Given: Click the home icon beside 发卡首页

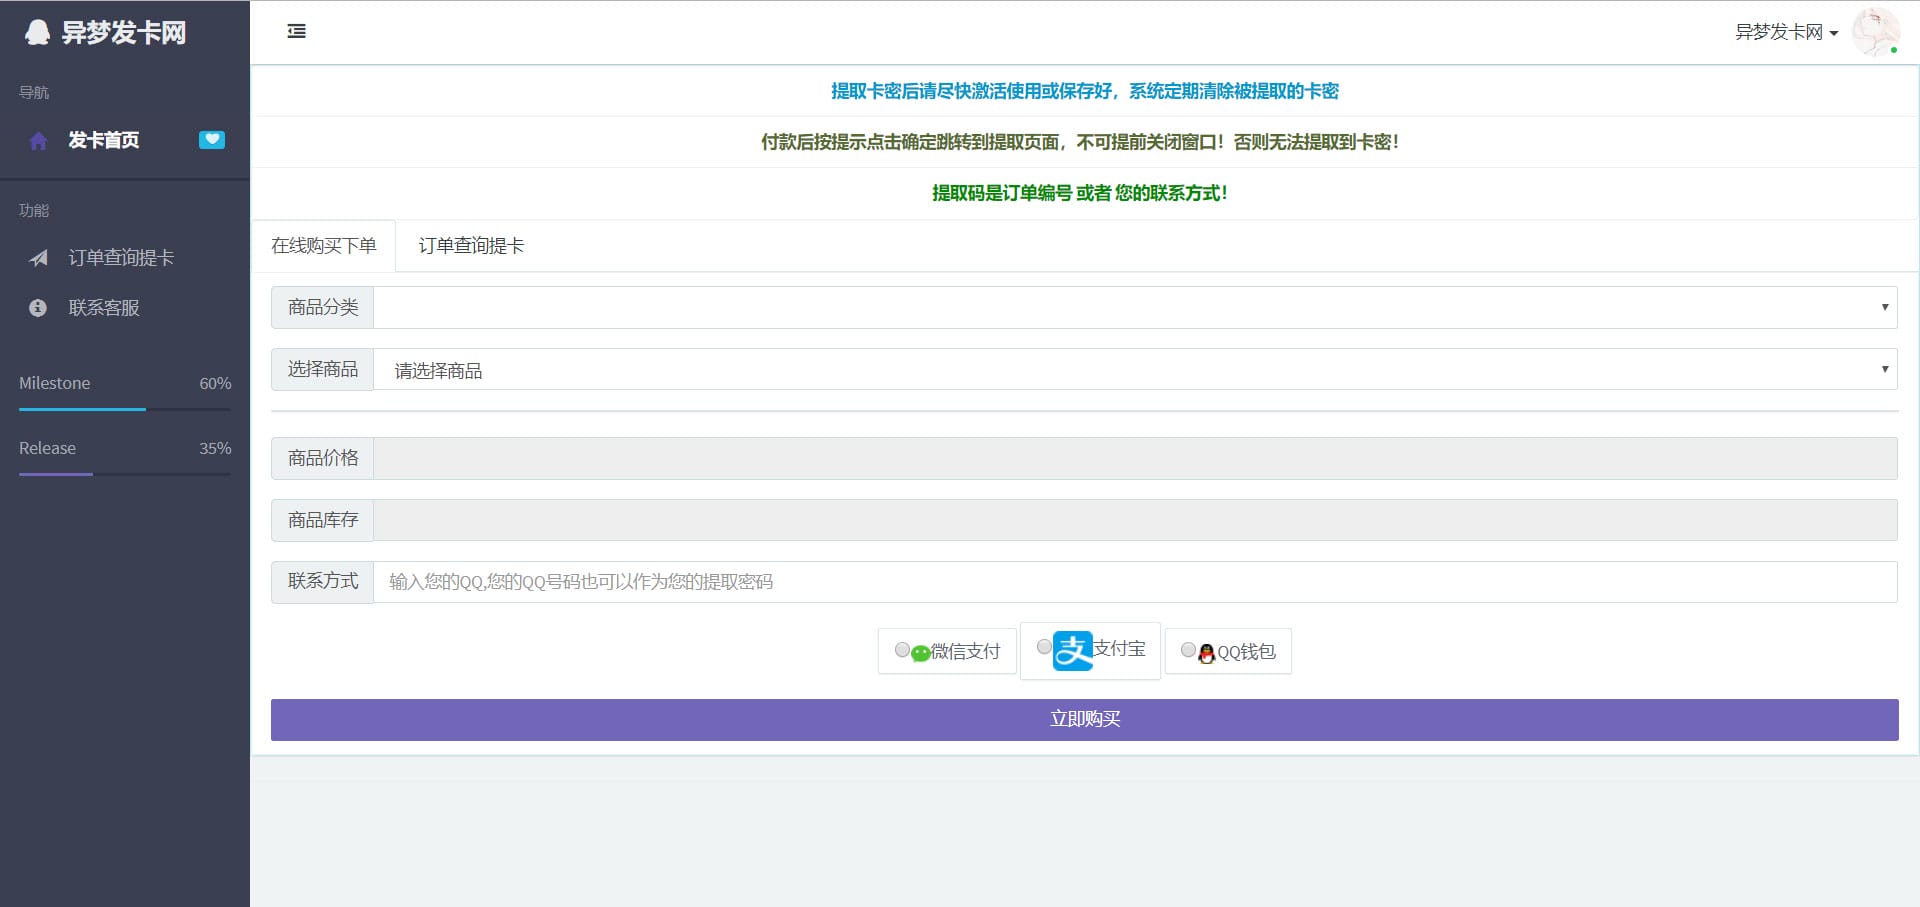Looking at the screenshot, I should tap(37, 140).
